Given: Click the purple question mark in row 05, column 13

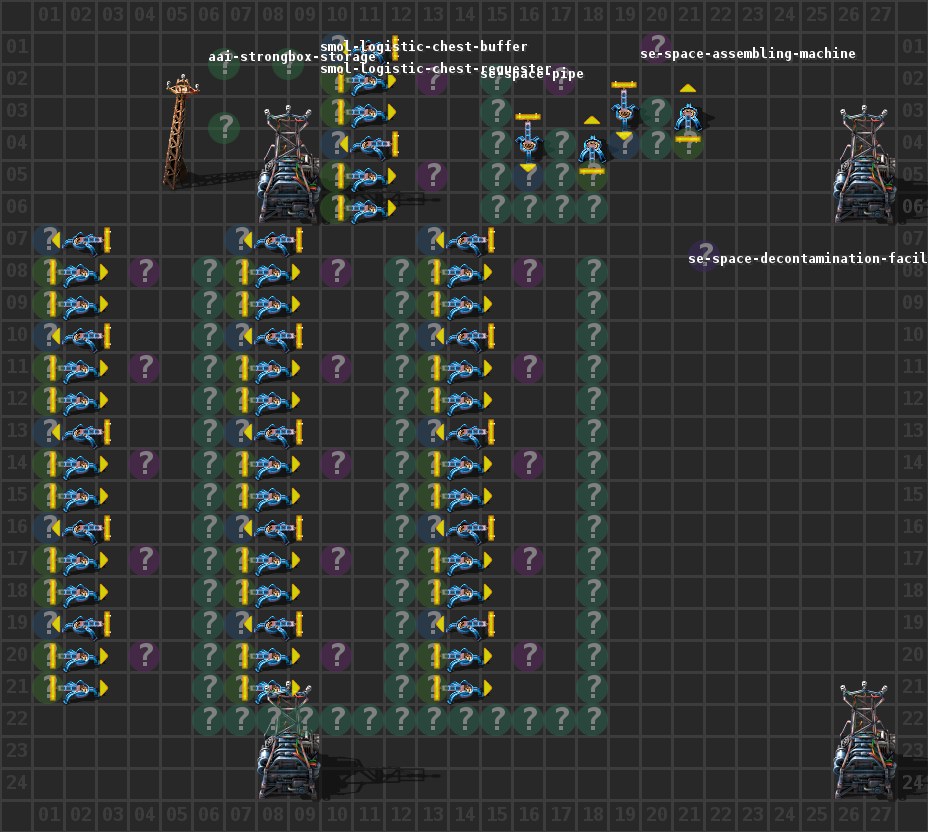Looking at the screenshot, I should coord(432,176).
